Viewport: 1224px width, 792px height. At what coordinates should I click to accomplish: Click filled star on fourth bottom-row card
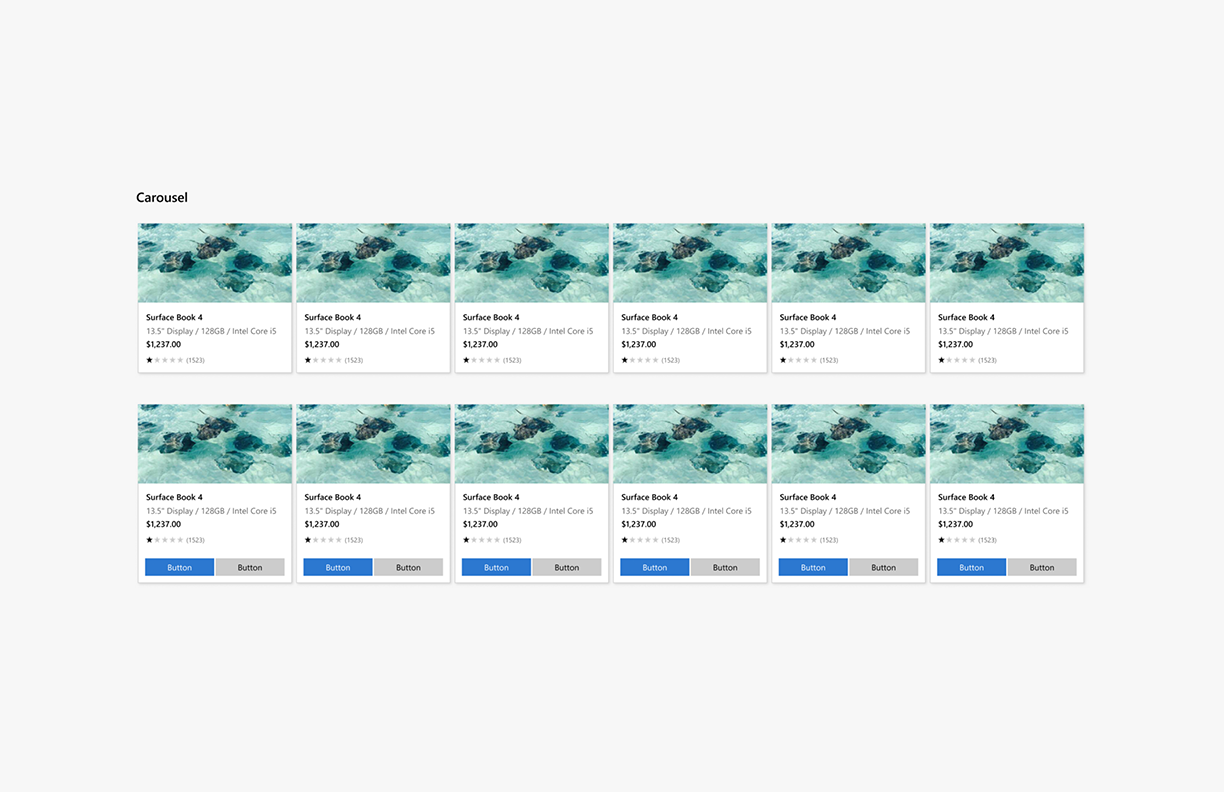click(x=625, y=540)
